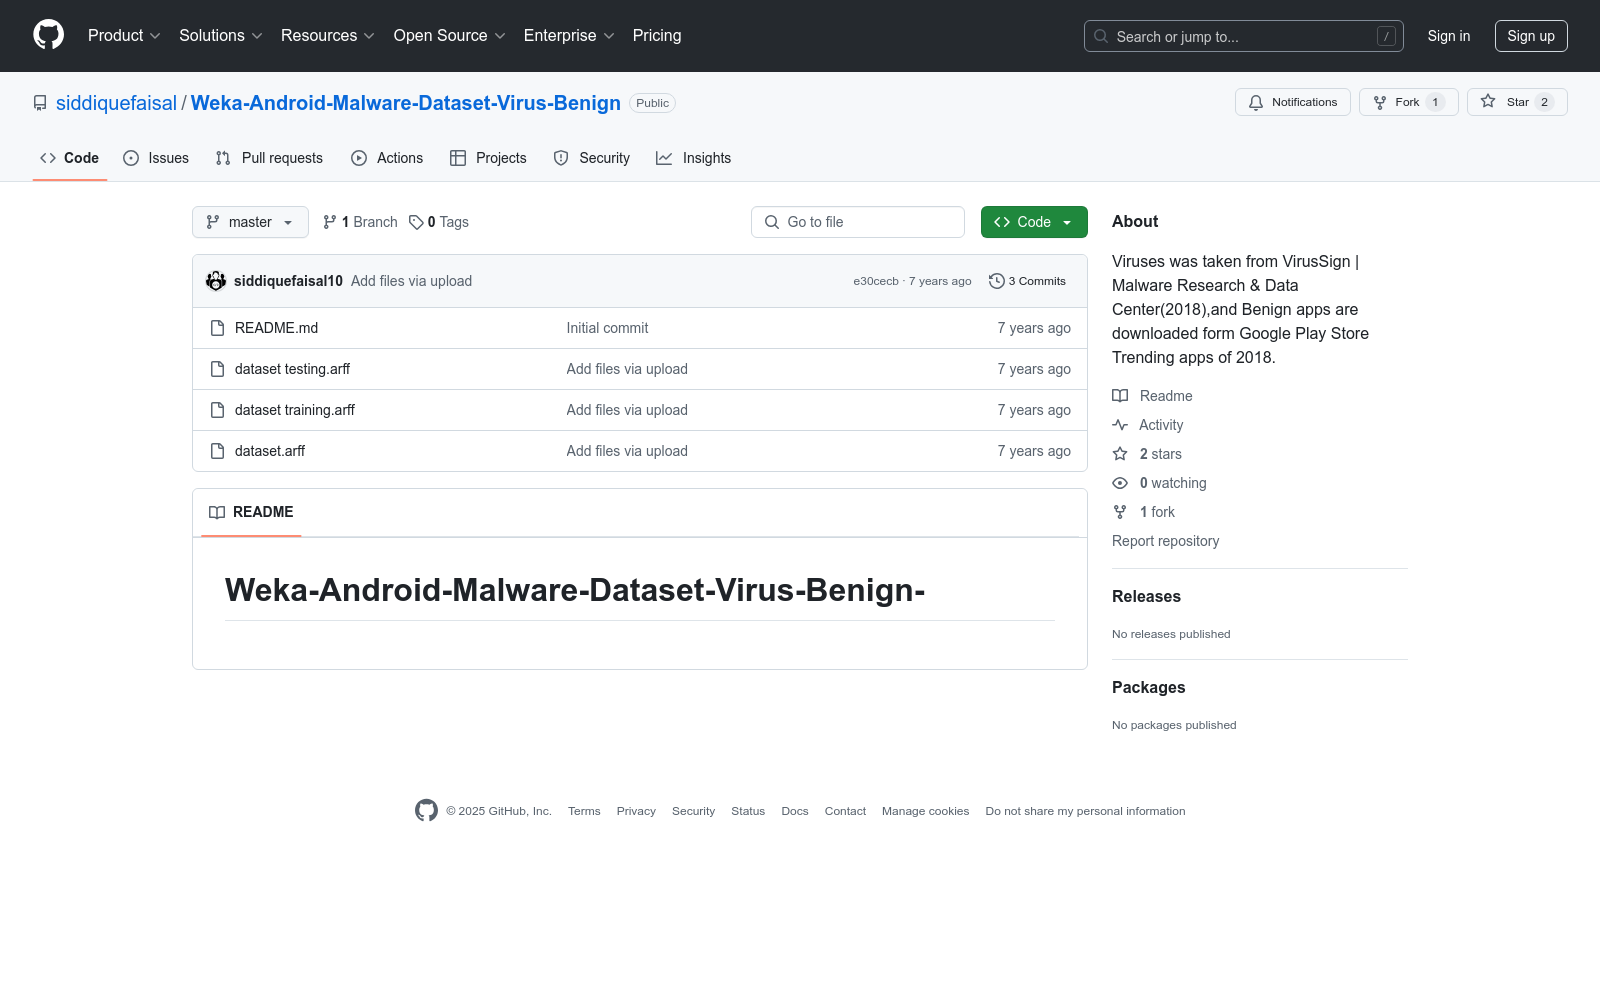
Task: Click the book icon beside README heading
Action: (217, 512)
